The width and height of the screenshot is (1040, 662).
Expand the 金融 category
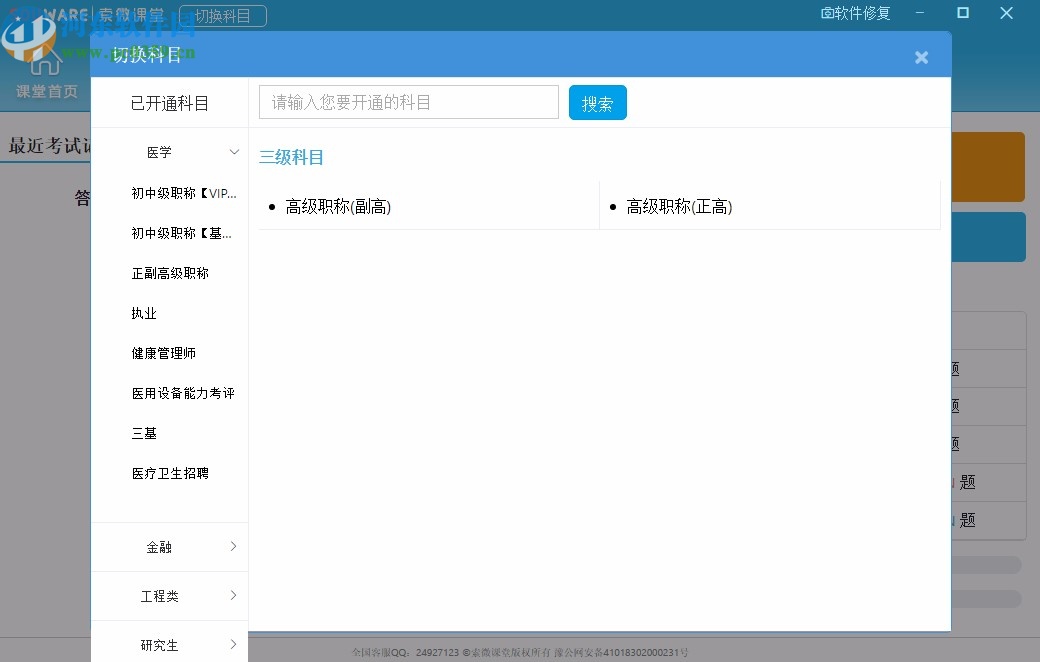pos(159,547)
